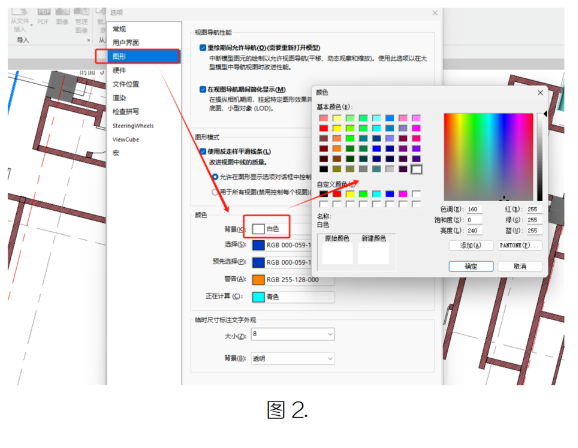Screen dimensions: 578x448
Task: Click the PANTONE button
Action: pos(520,246)
